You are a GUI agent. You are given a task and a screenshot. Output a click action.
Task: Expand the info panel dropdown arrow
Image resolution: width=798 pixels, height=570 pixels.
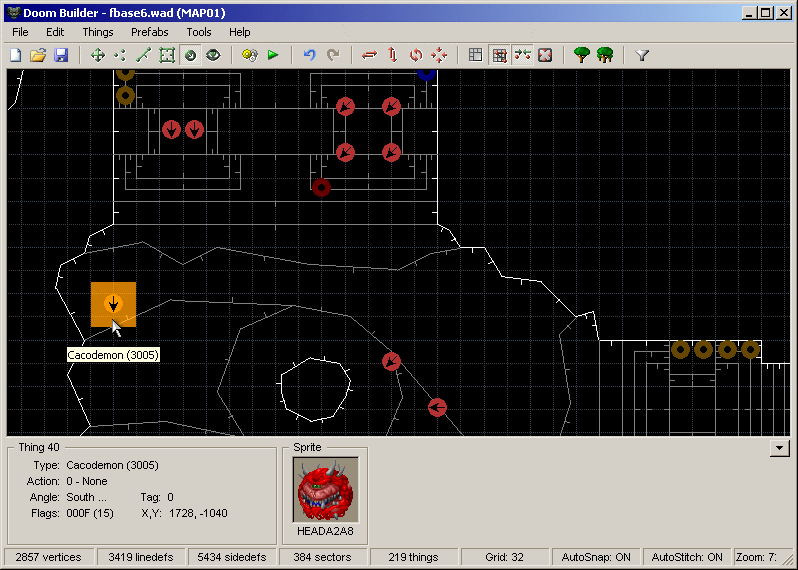click(779, 448)
